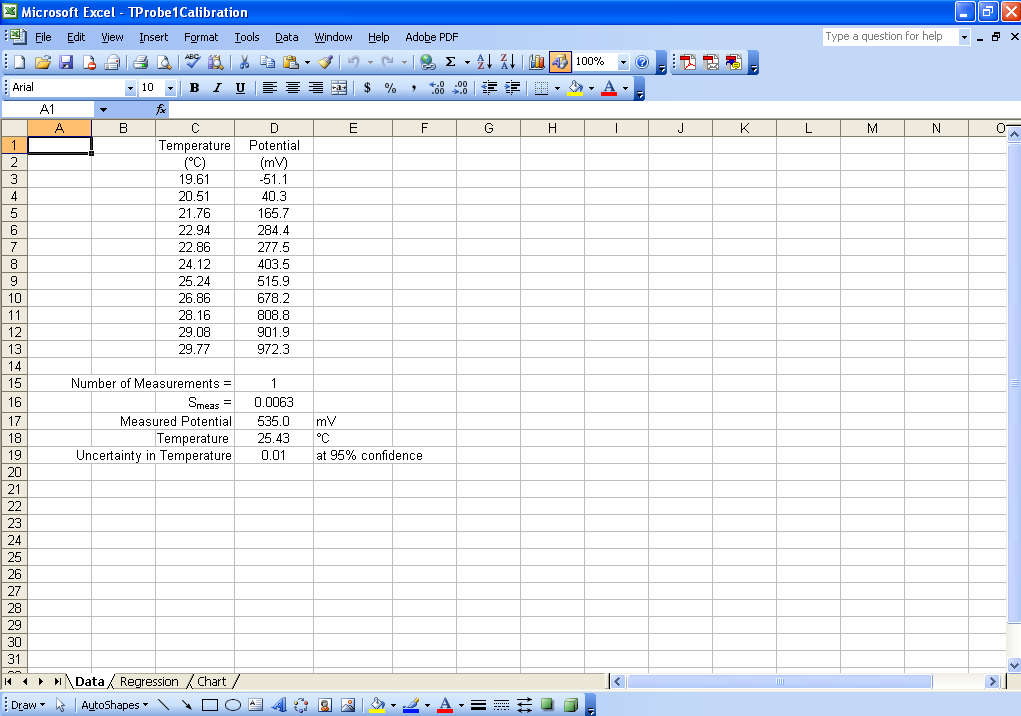Open the Borders dropdown arrow
This screenshot has height=716, width=1021.
[557, 88]
